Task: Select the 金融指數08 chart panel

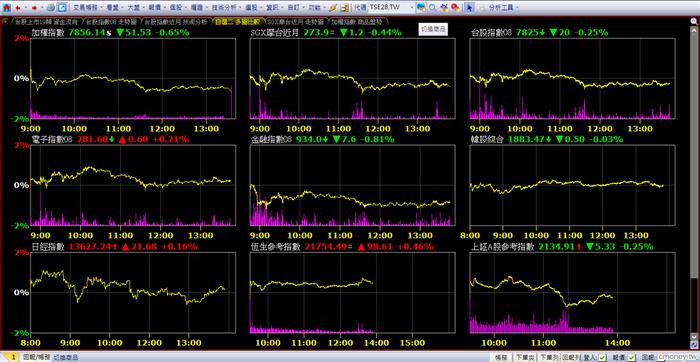Action: 352,185
